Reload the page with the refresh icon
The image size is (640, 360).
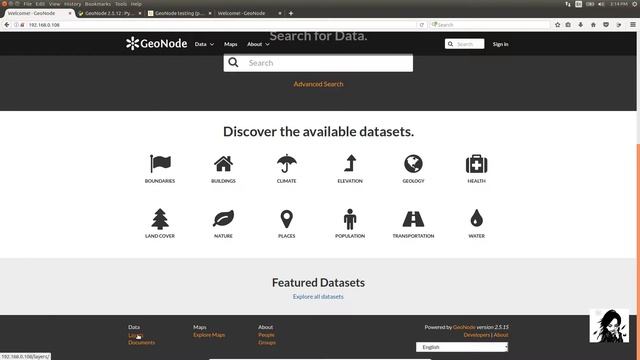click(x=422, y=25)
